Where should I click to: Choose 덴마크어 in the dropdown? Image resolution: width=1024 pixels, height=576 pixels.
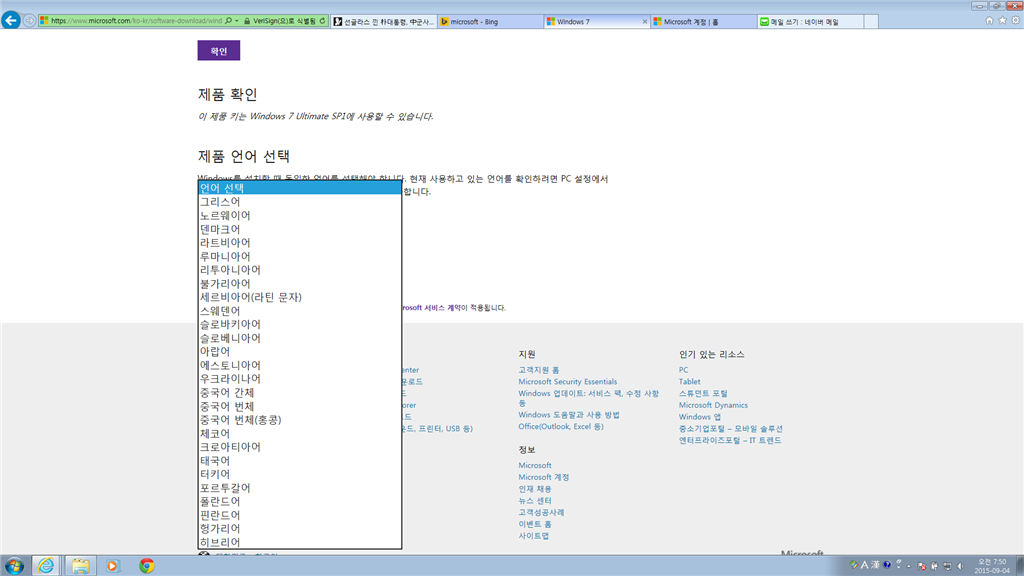(300, 229)
